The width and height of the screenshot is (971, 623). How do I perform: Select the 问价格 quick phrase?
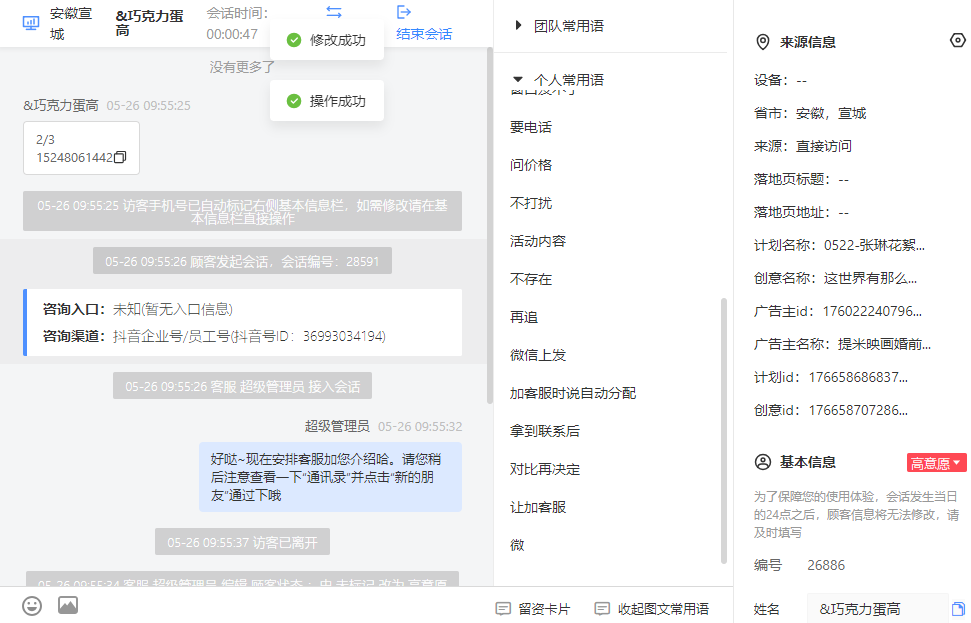[x=531, y=165]
